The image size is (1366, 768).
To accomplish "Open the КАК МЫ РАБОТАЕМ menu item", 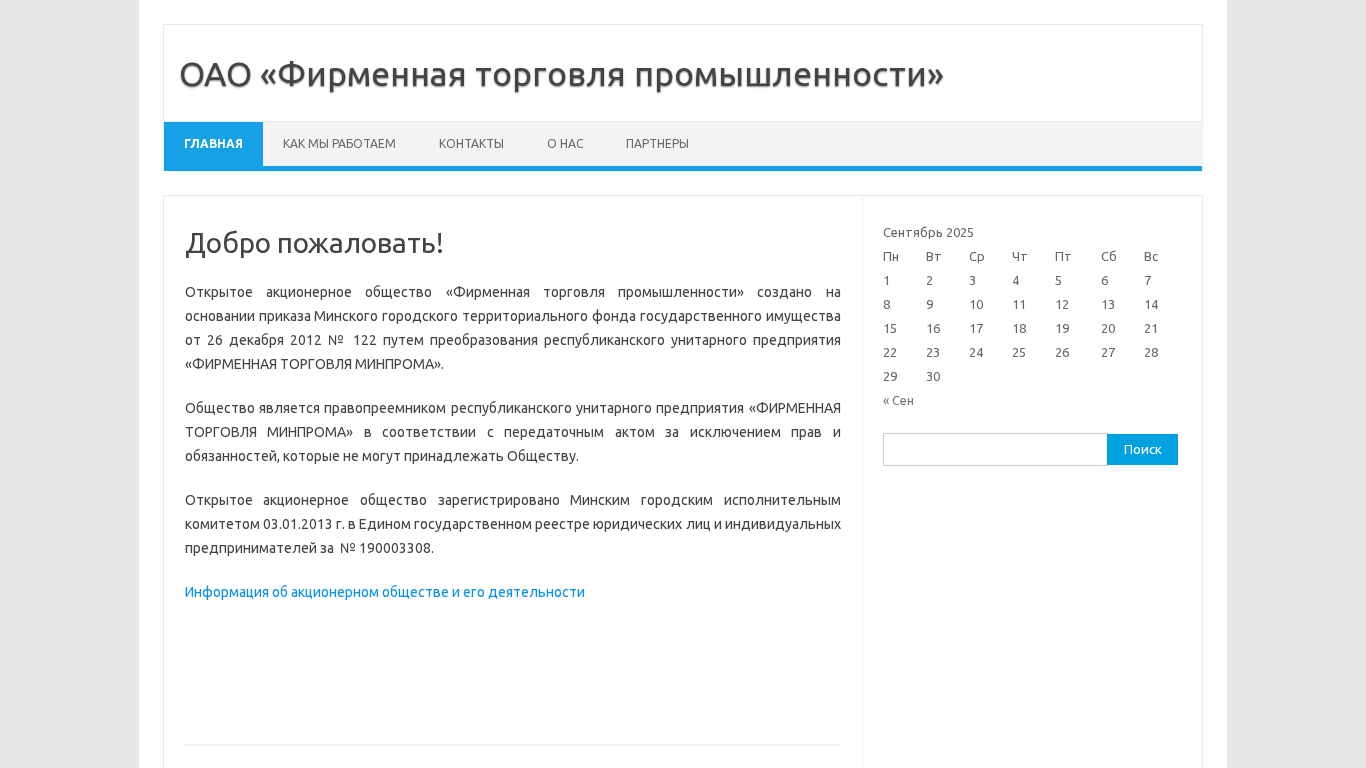I will click(339, 144).
